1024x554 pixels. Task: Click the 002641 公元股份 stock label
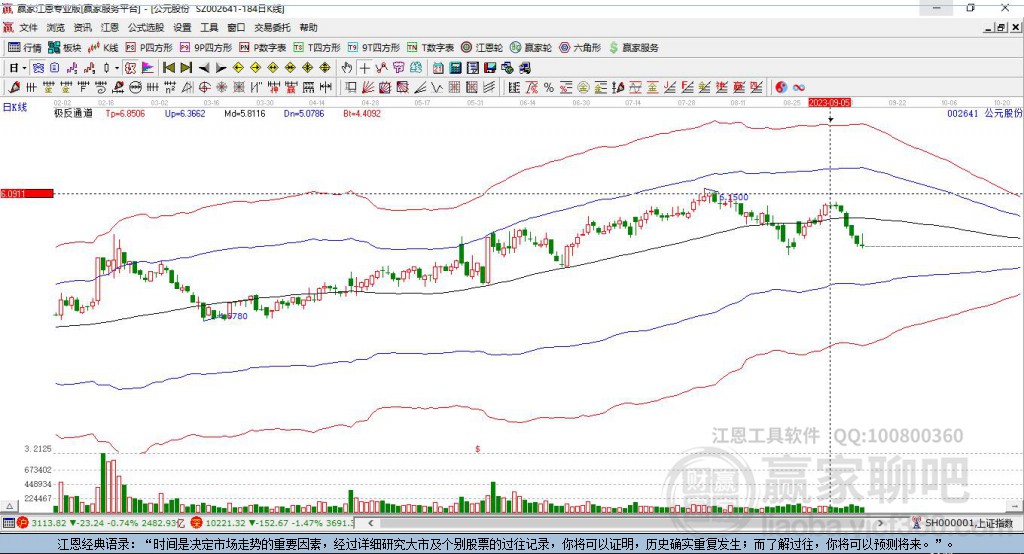(x=985, y=113)
